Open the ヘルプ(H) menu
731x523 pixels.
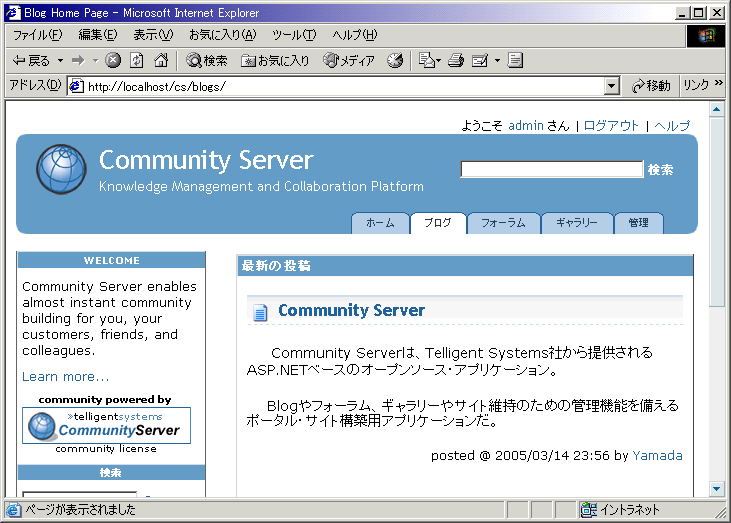coord(355,35)
